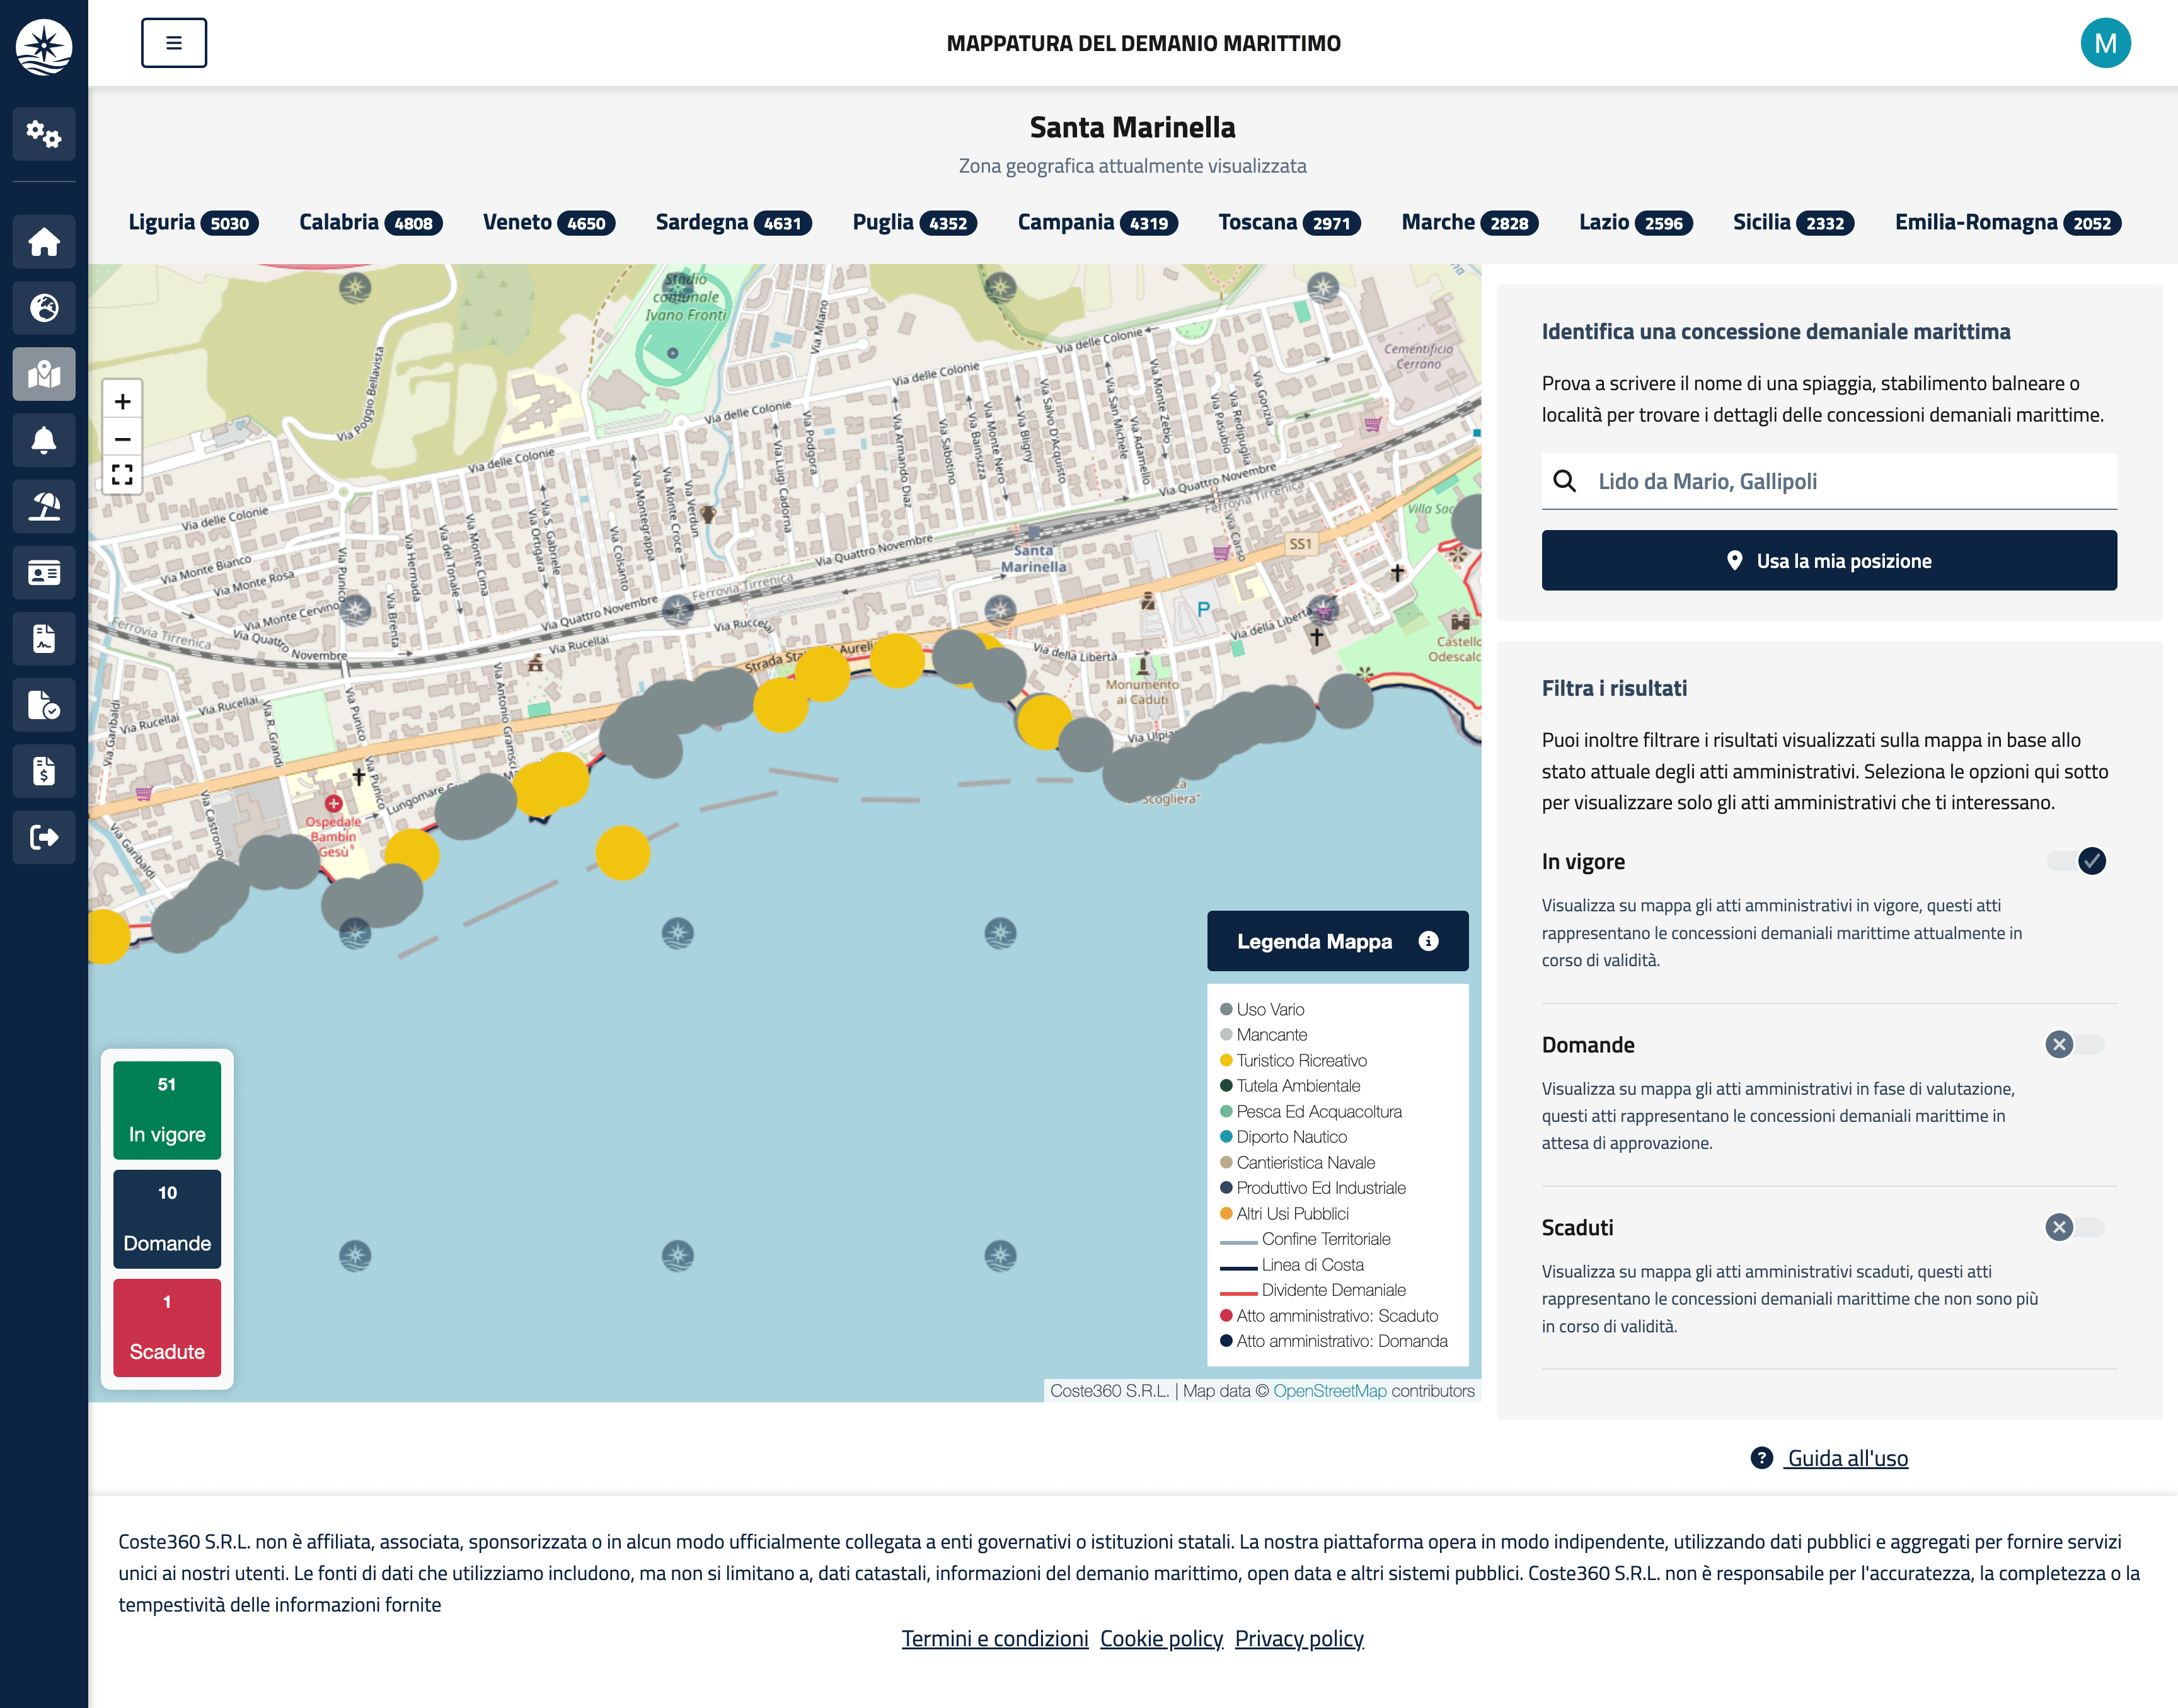Select the Liguria 5030 region tab
2178x1708 pixels.
click(193, 222)
